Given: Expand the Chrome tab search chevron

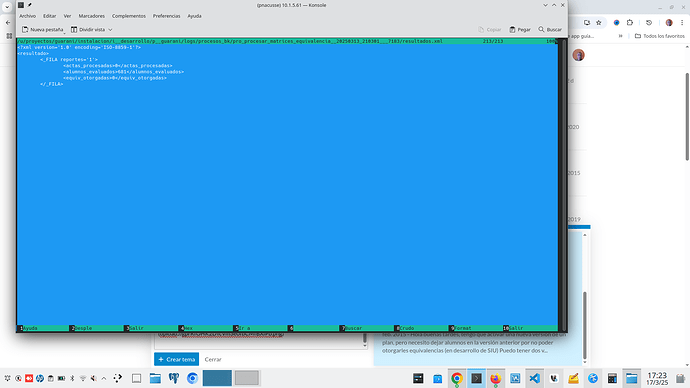Looking at the screenshot, I should (x=7, y=7).
